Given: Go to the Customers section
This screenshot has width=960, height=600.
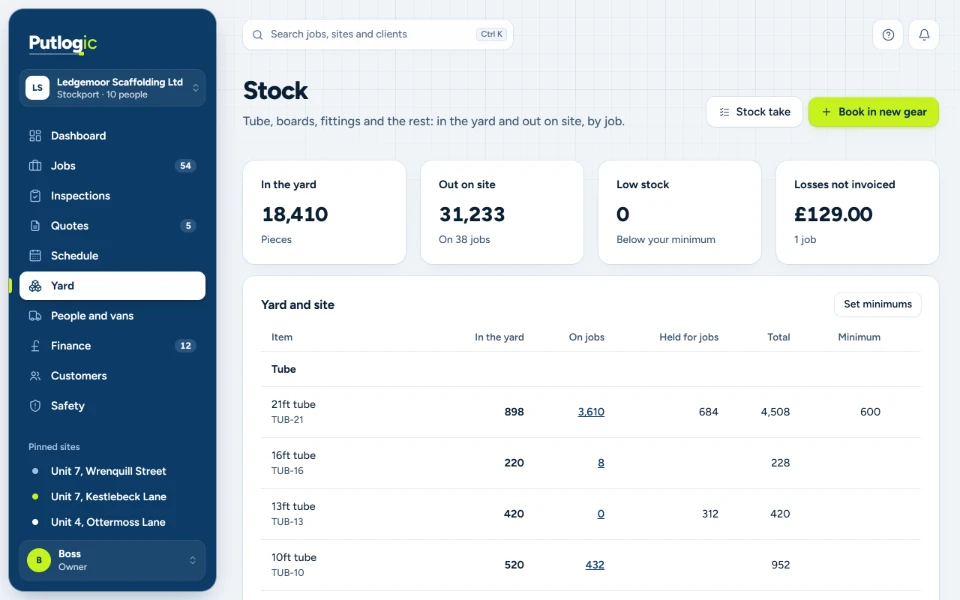Looking at the screenshot, I should (113, 376).
